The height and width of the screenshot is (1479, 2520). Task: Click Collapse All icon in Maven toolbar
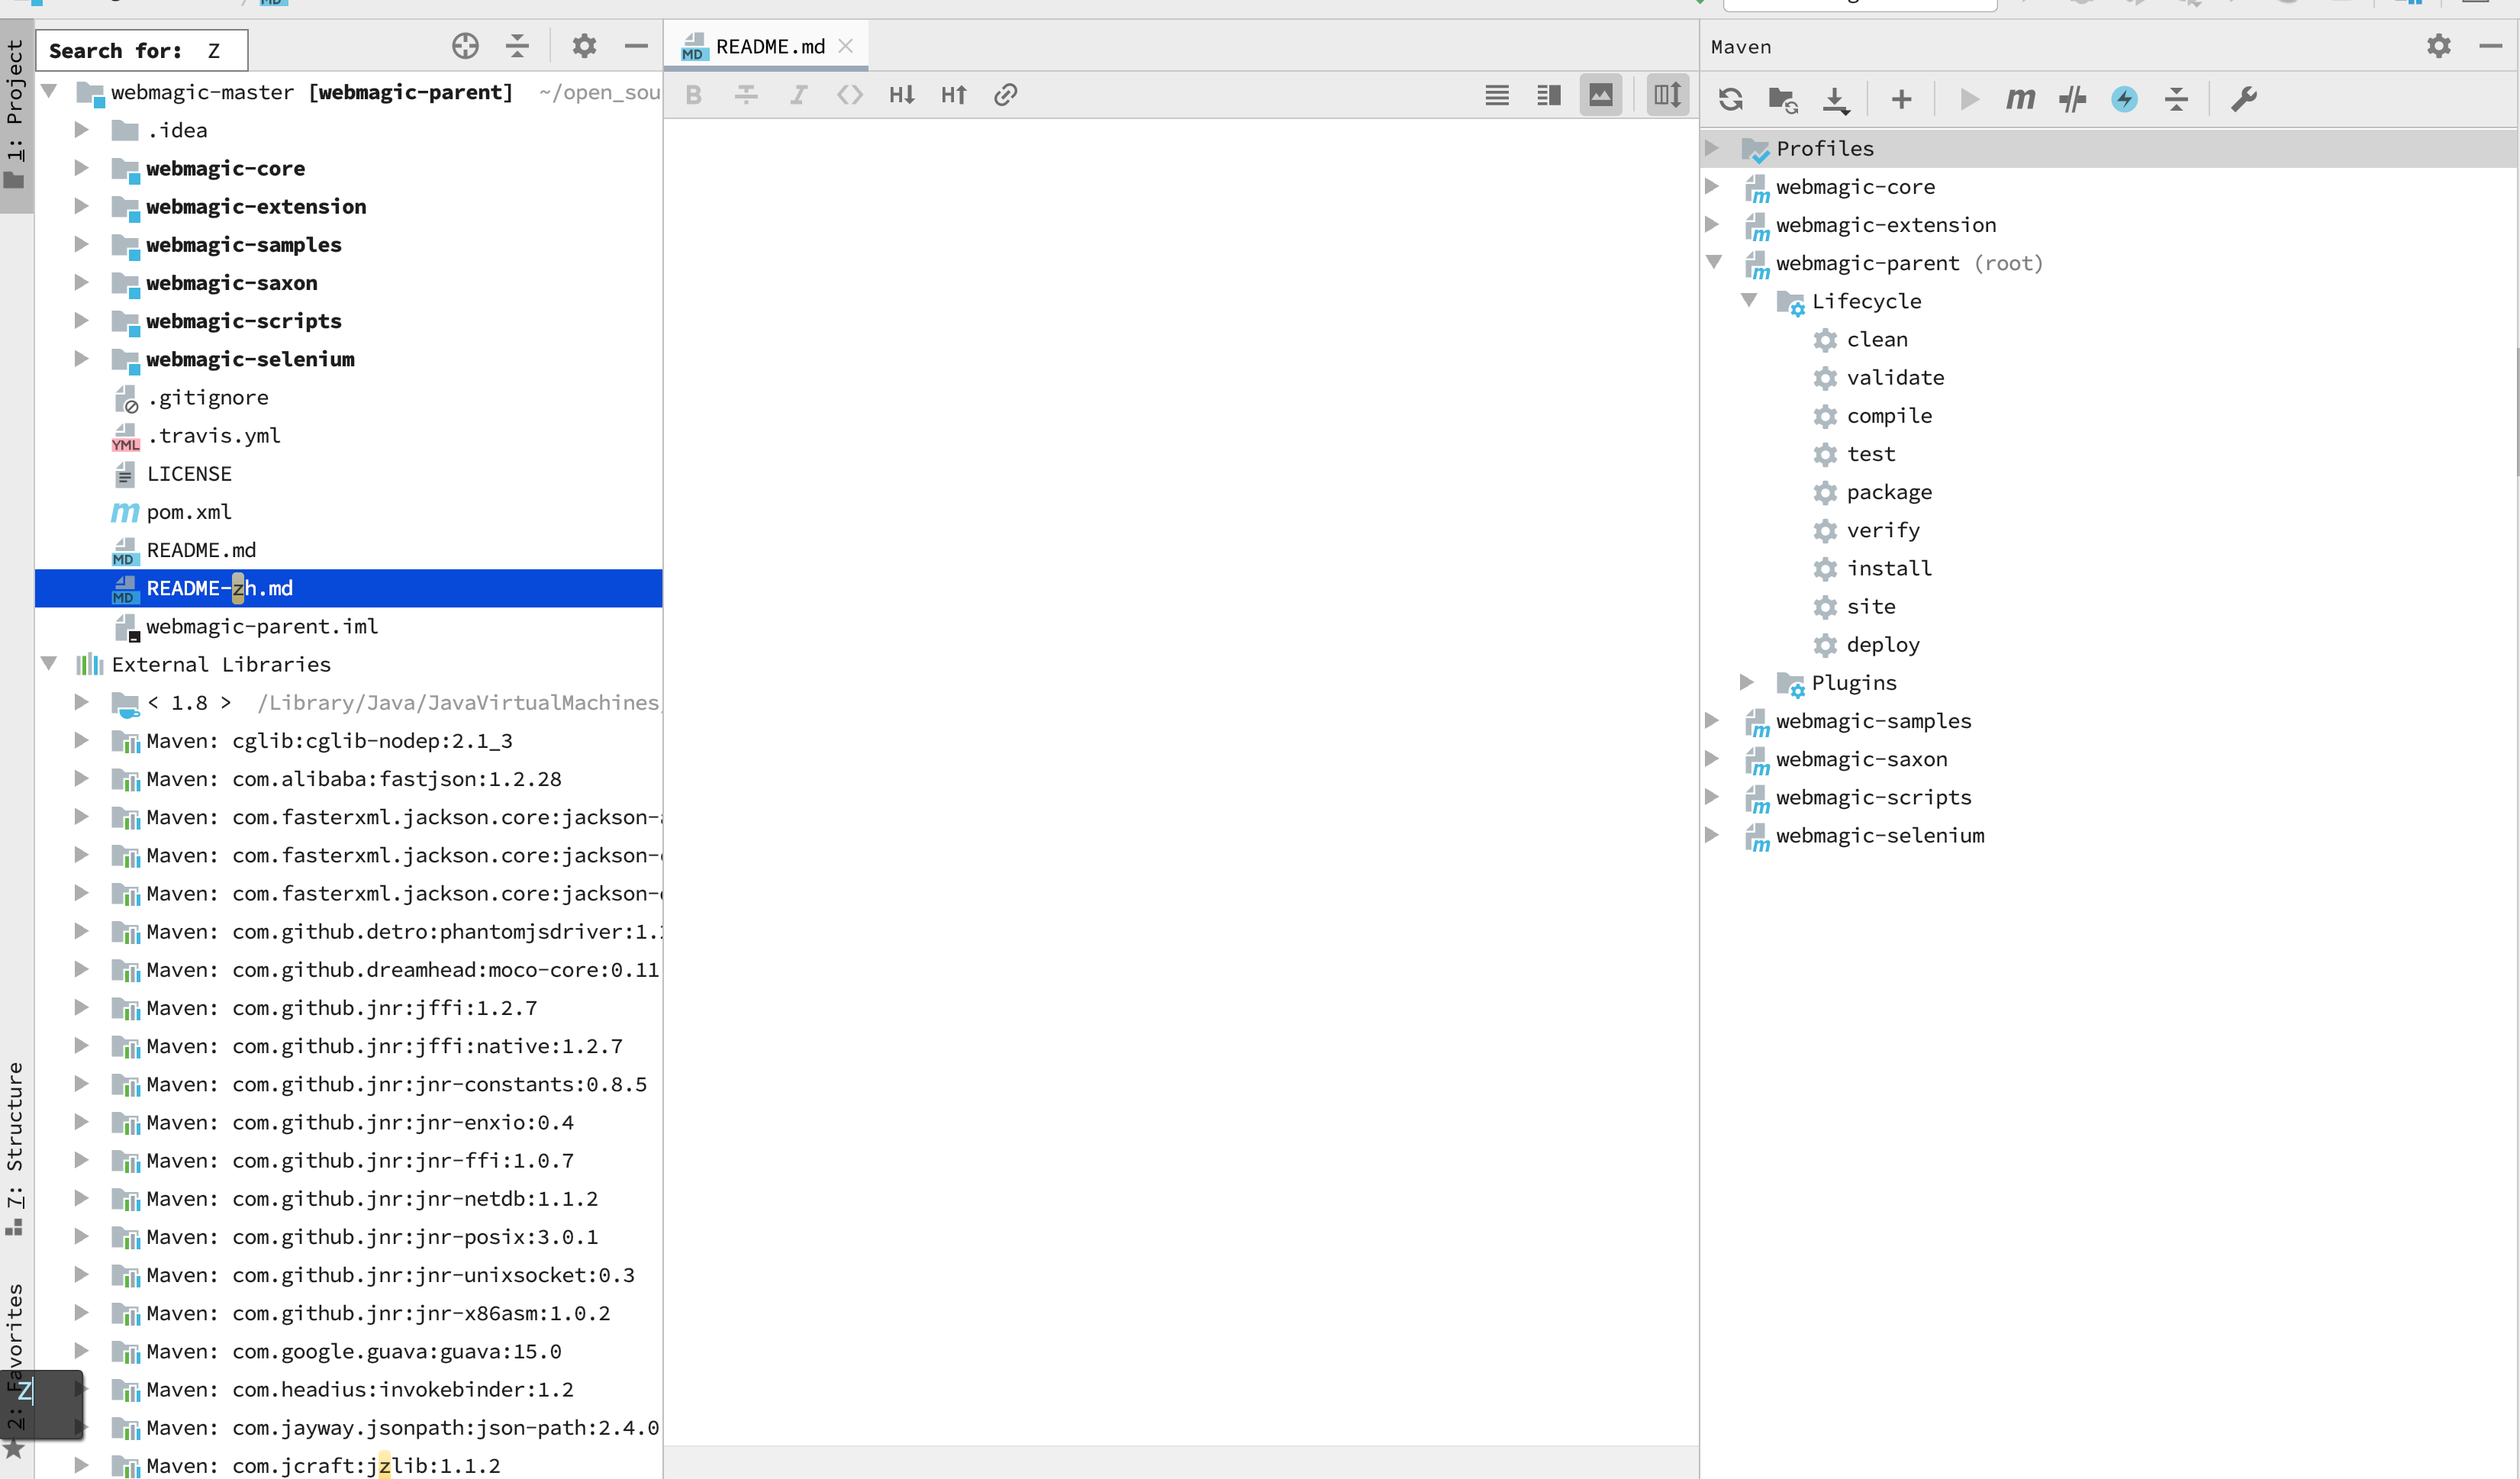click(x=2176, y=99)
